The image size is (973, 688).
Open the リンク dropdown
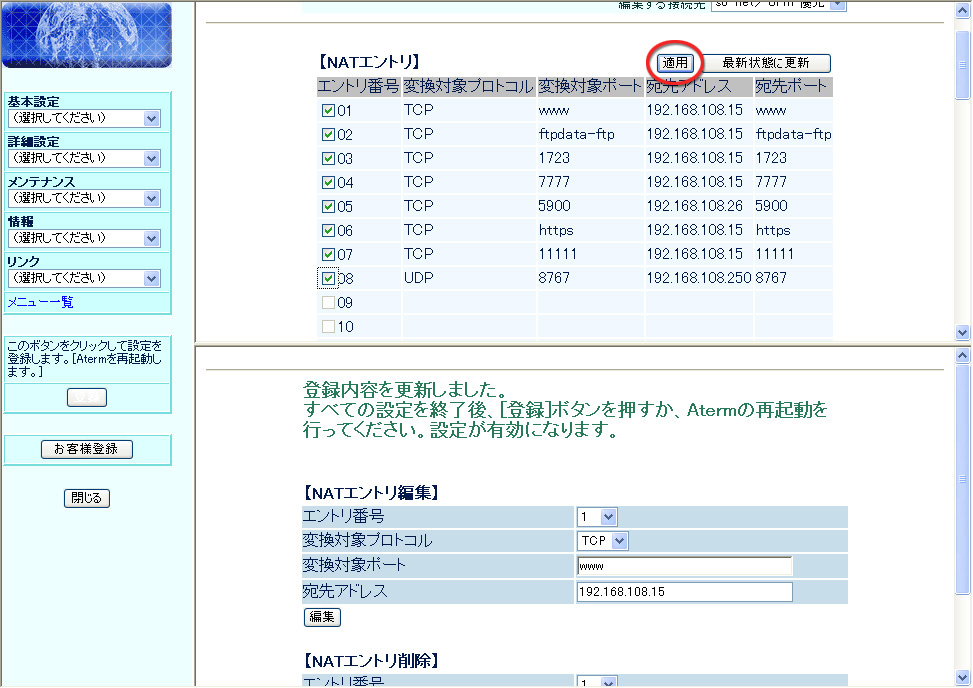(84, 278)
